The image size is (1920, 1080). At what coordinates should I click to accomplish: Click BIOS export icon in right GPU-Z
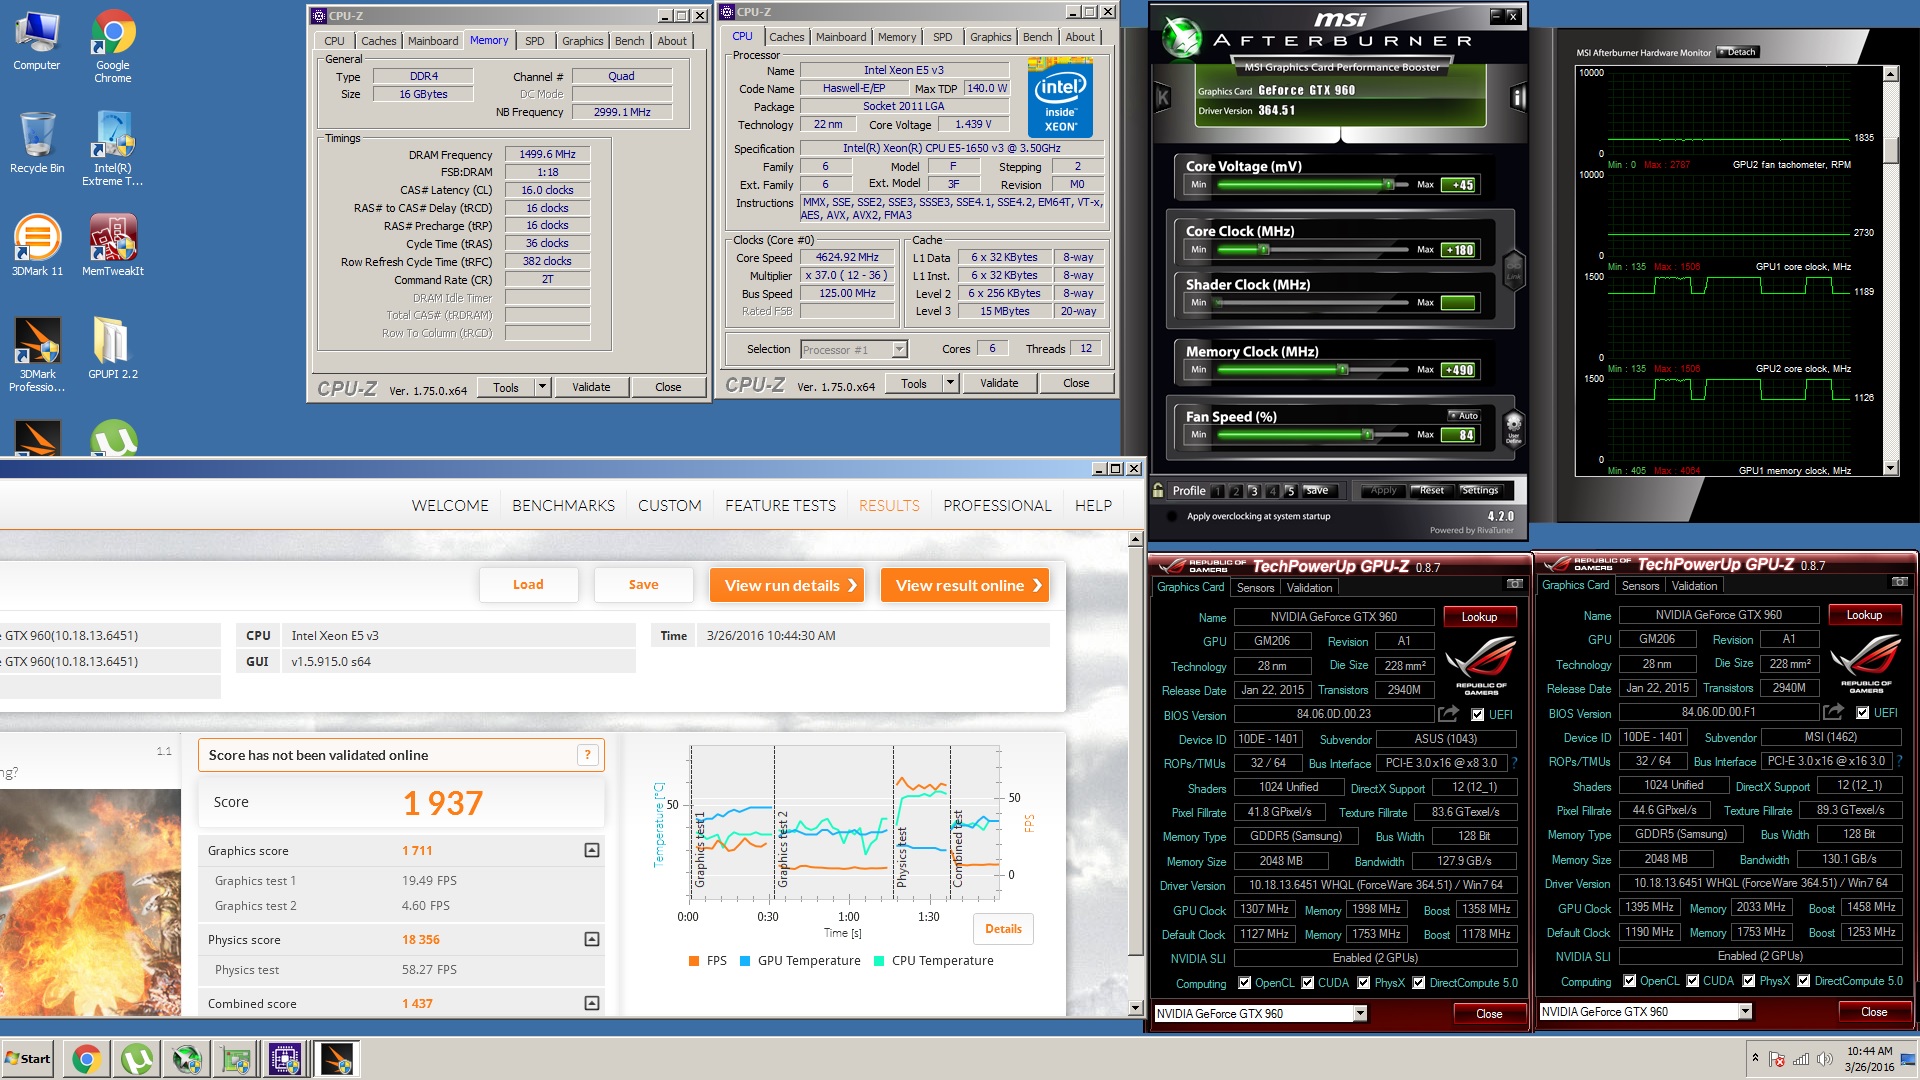point(1833,712)
